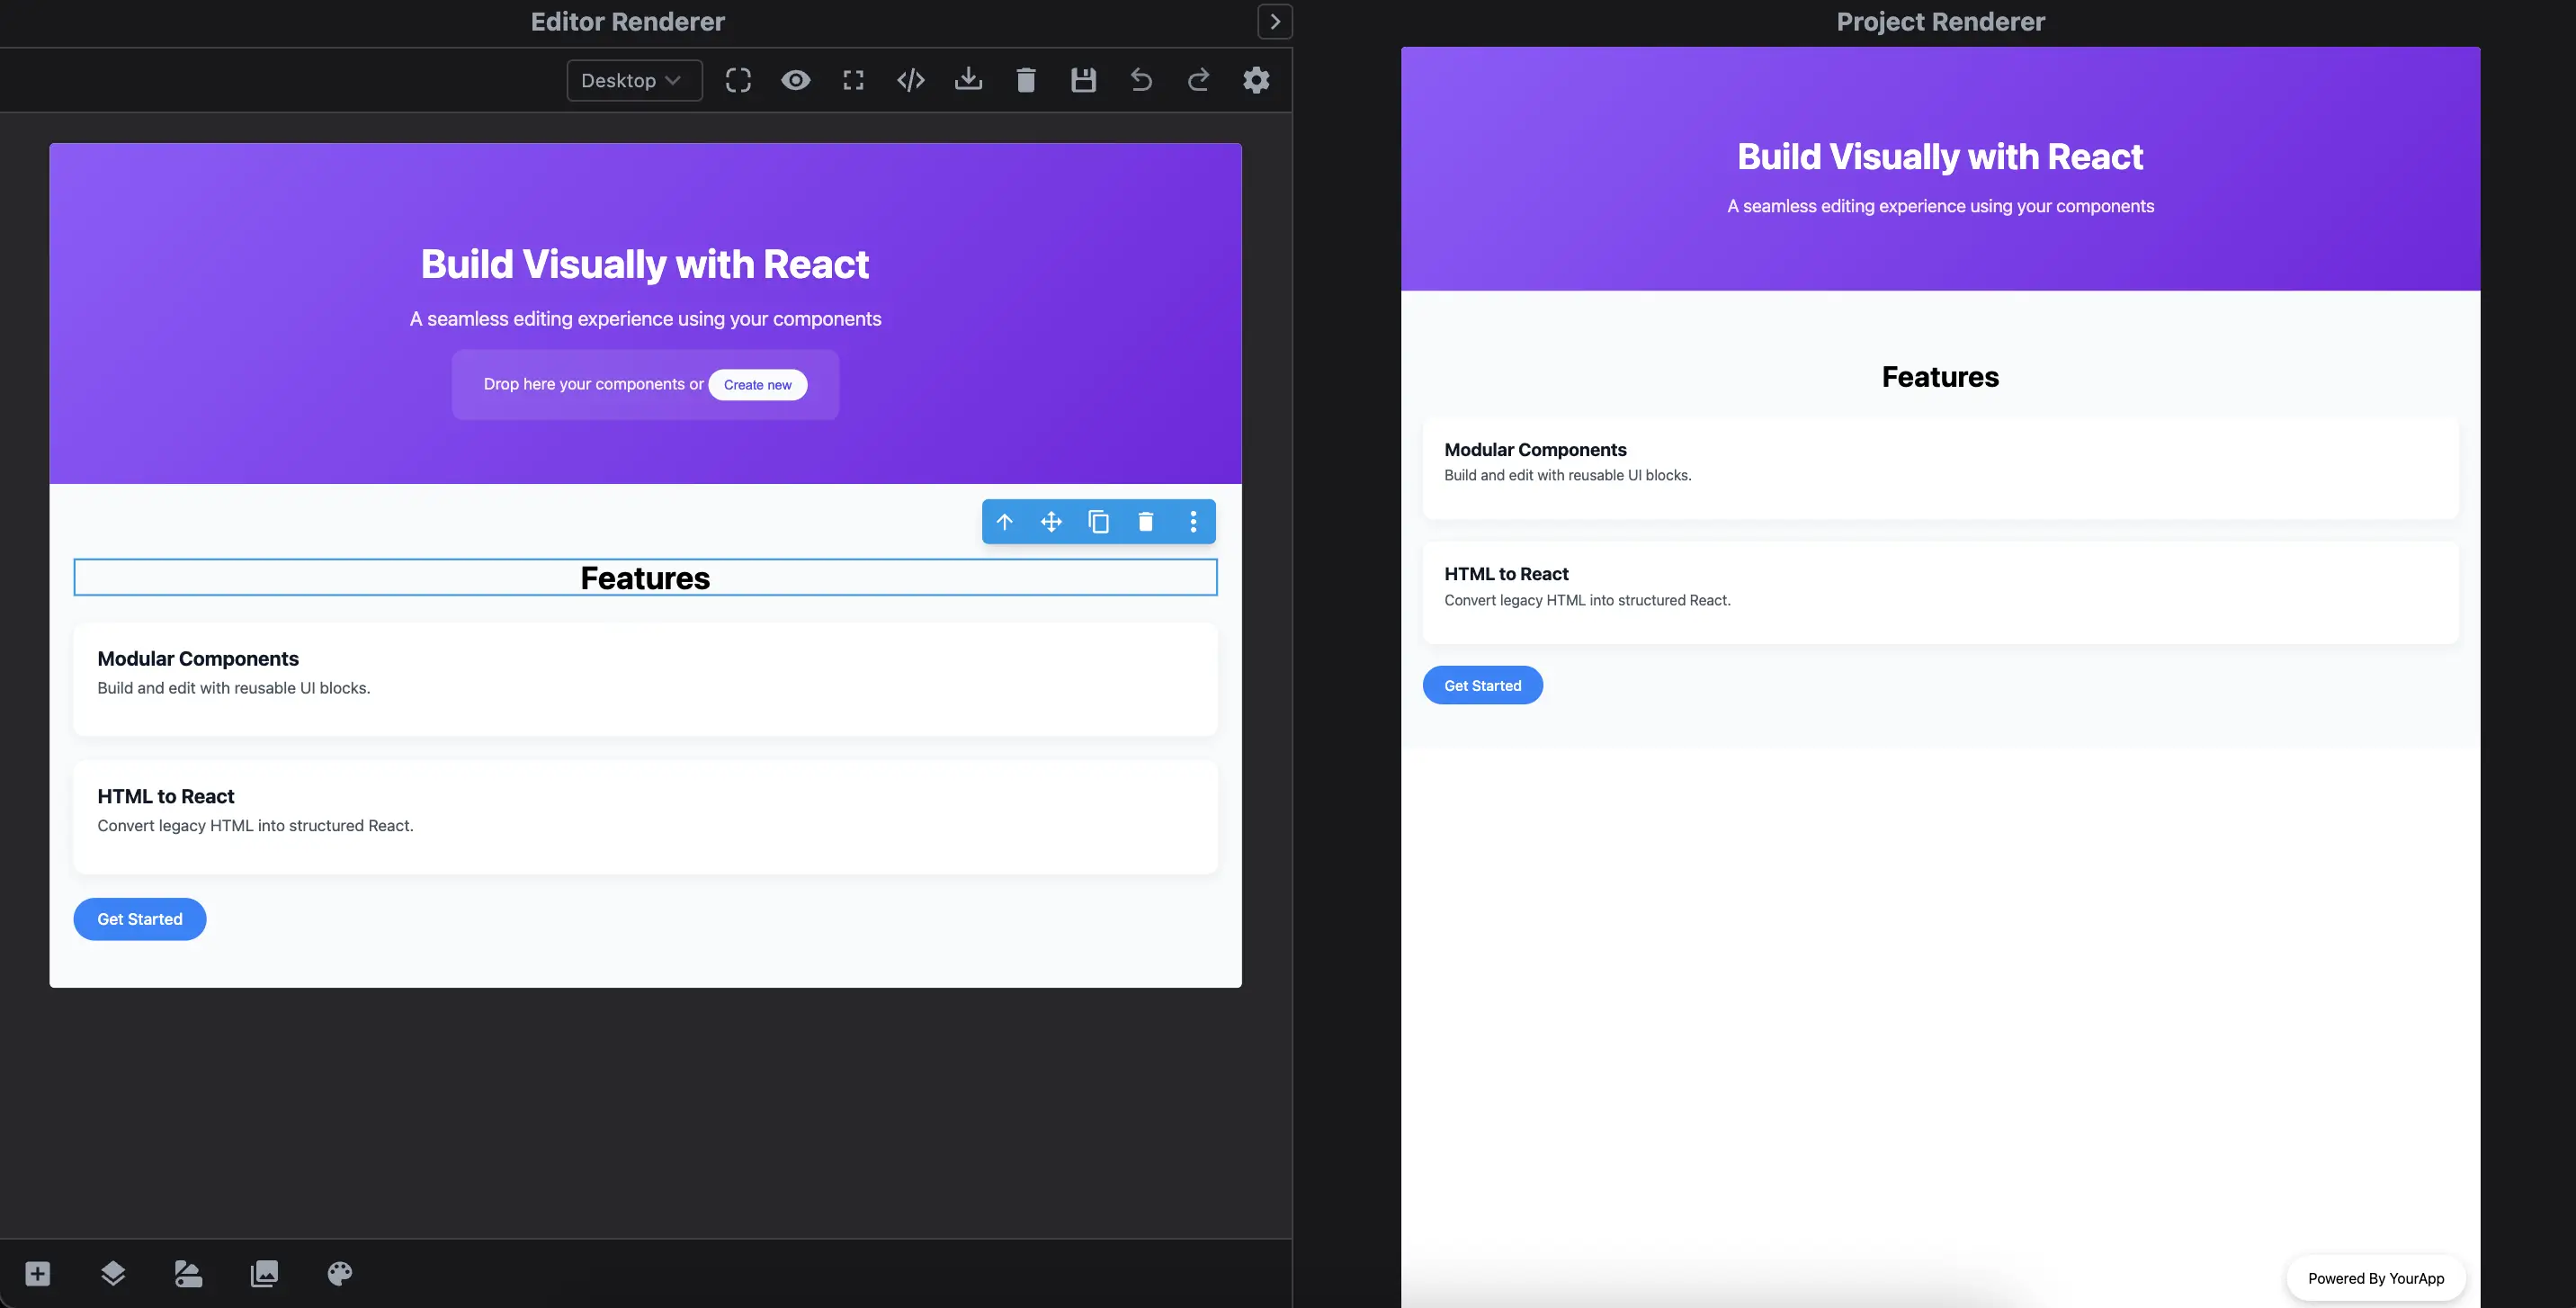Collapse the editor panel with the chevron
Image resolution: width=2576 pixels, height=1308 pixels.
[1274, 21]
